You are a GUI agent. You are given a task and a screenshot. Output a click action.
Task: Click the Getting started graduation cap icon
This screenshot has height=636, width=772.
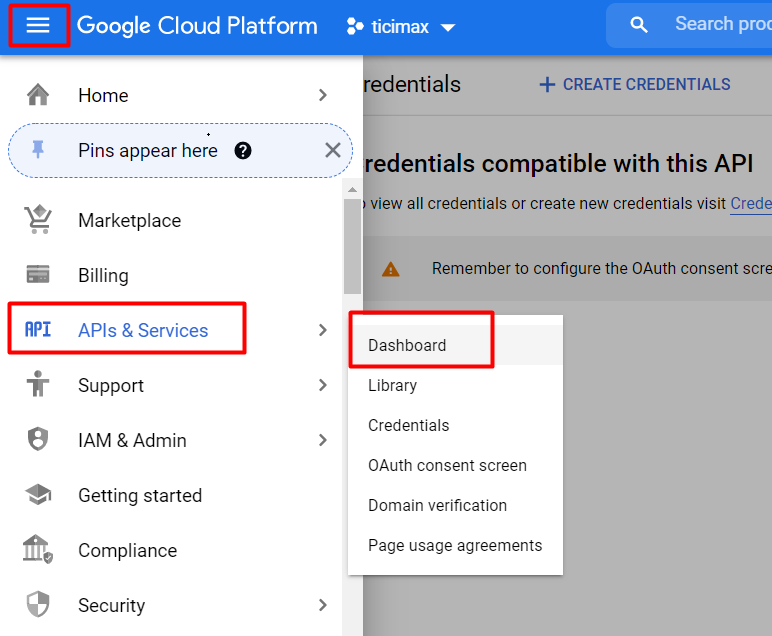(x=38, y=494)
